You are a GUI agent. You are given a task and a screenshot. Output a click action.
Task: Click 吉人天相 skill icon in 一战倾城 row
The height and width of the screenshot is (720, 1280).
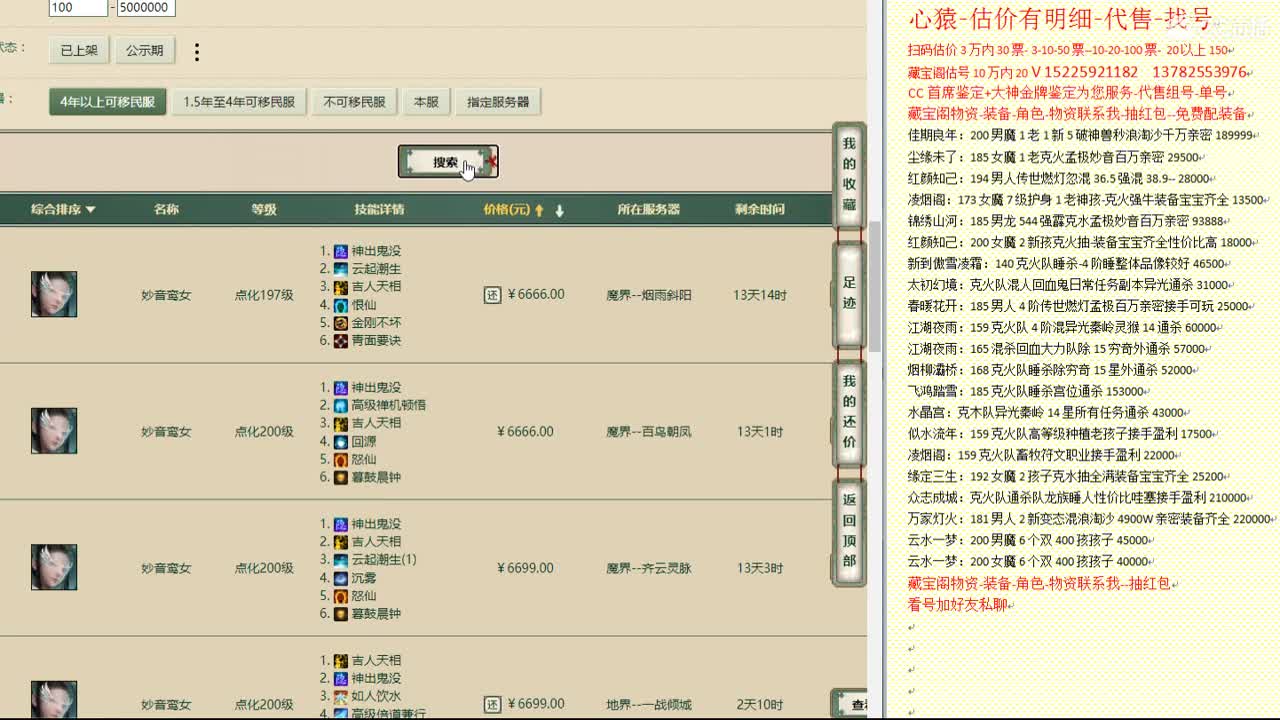pyautogui.click(x=340, y=660)
